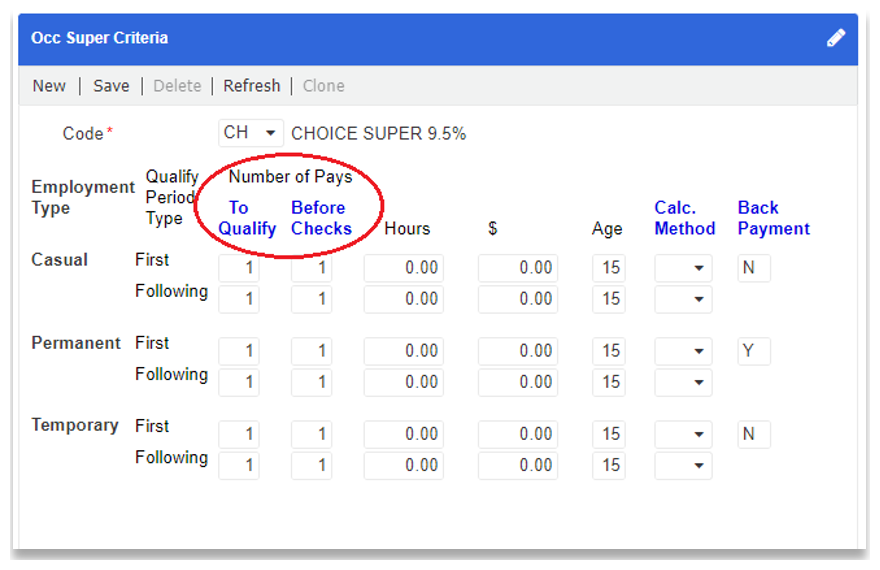Expand Calc. Method dropdown for Permanent First
880x570 pixels.
click(683, 351)
